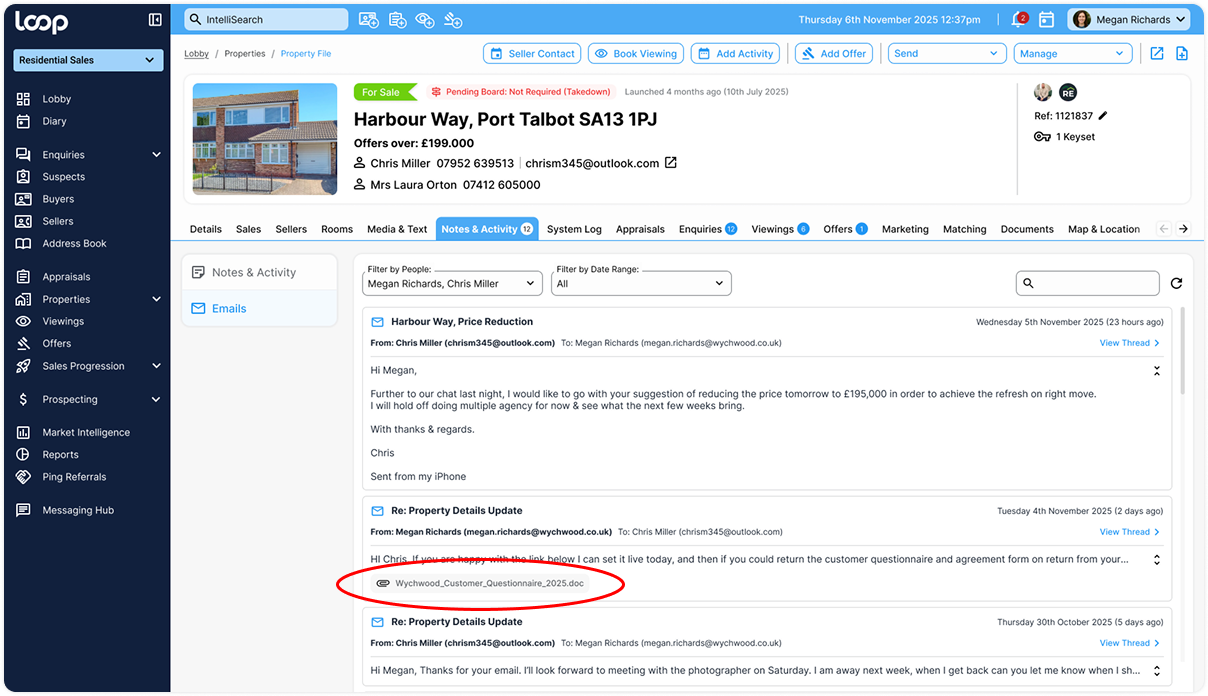Image resolution: width=1208 pixels, height=696 pixels.
Task: Click the add viewing eye icon in top bar
Action: 425,19
